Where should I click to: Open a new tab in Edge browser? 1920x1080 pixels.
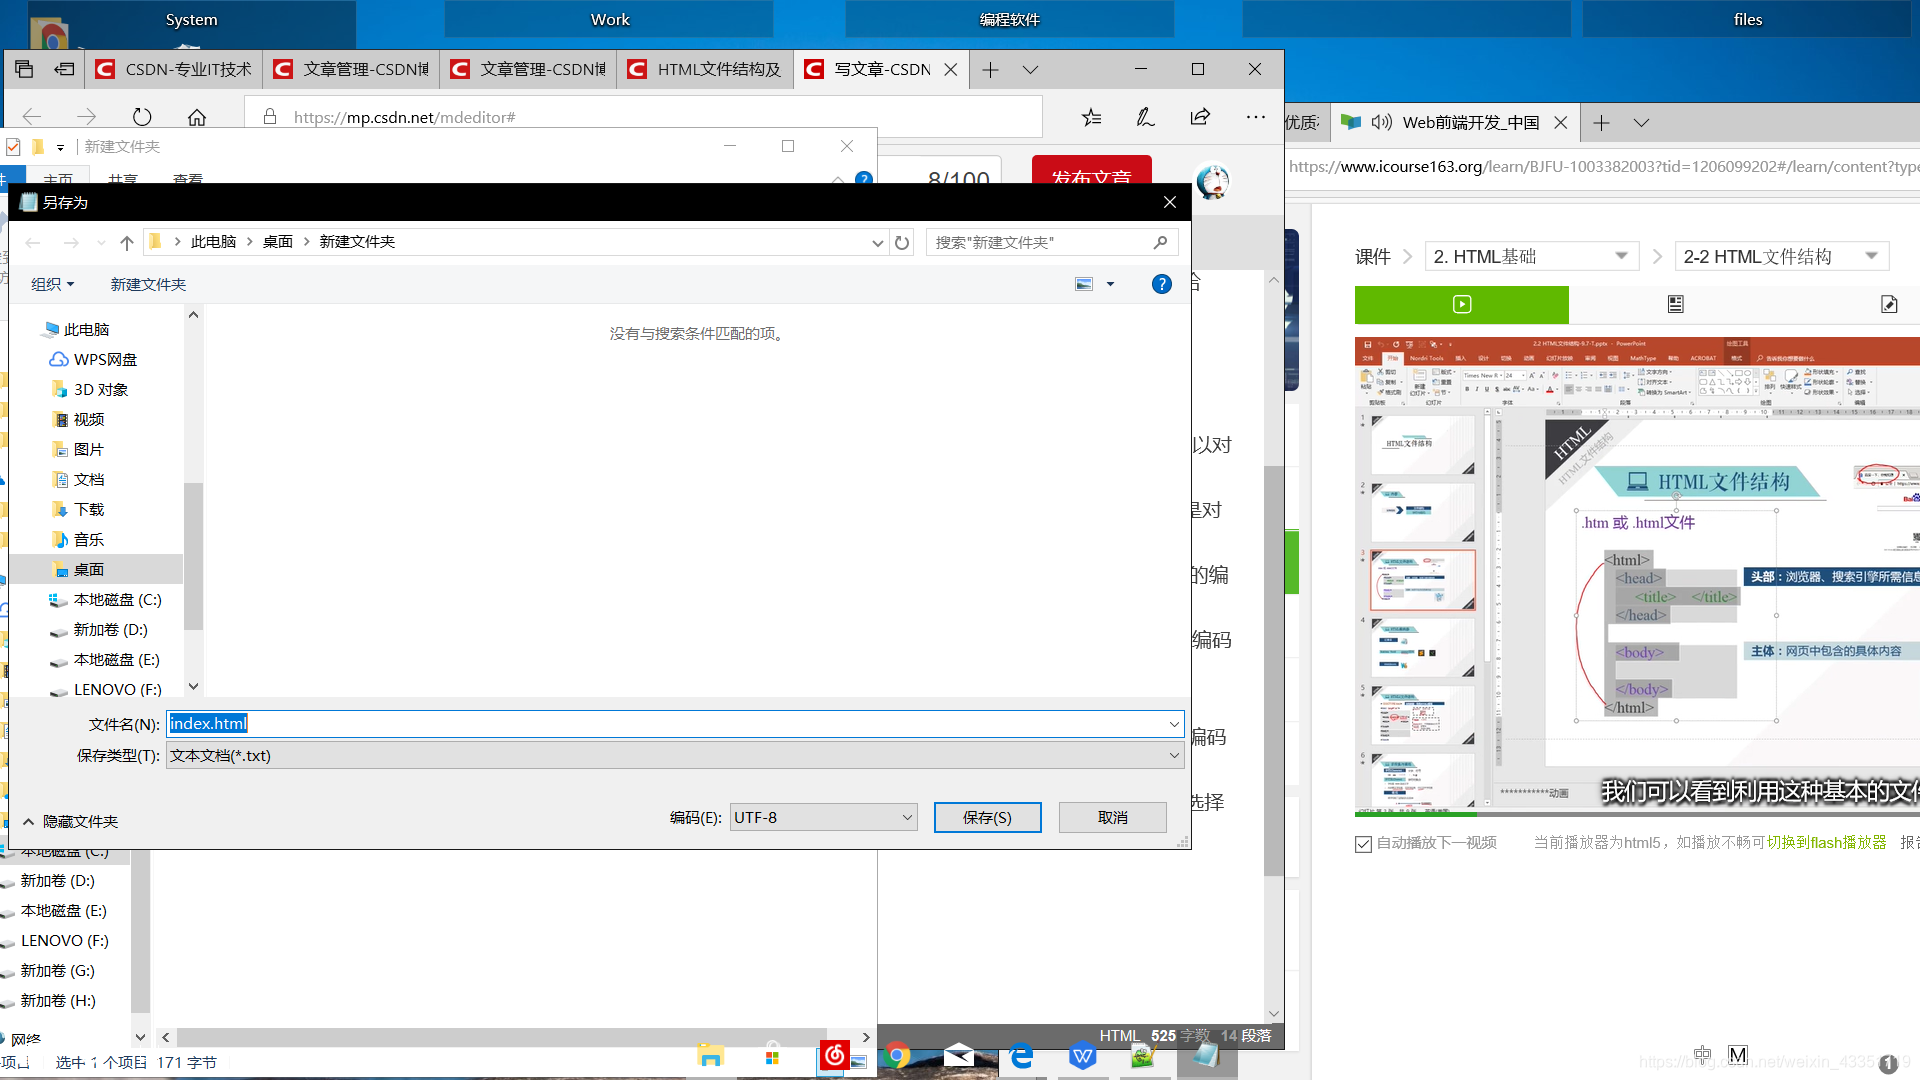pos(990,69)
